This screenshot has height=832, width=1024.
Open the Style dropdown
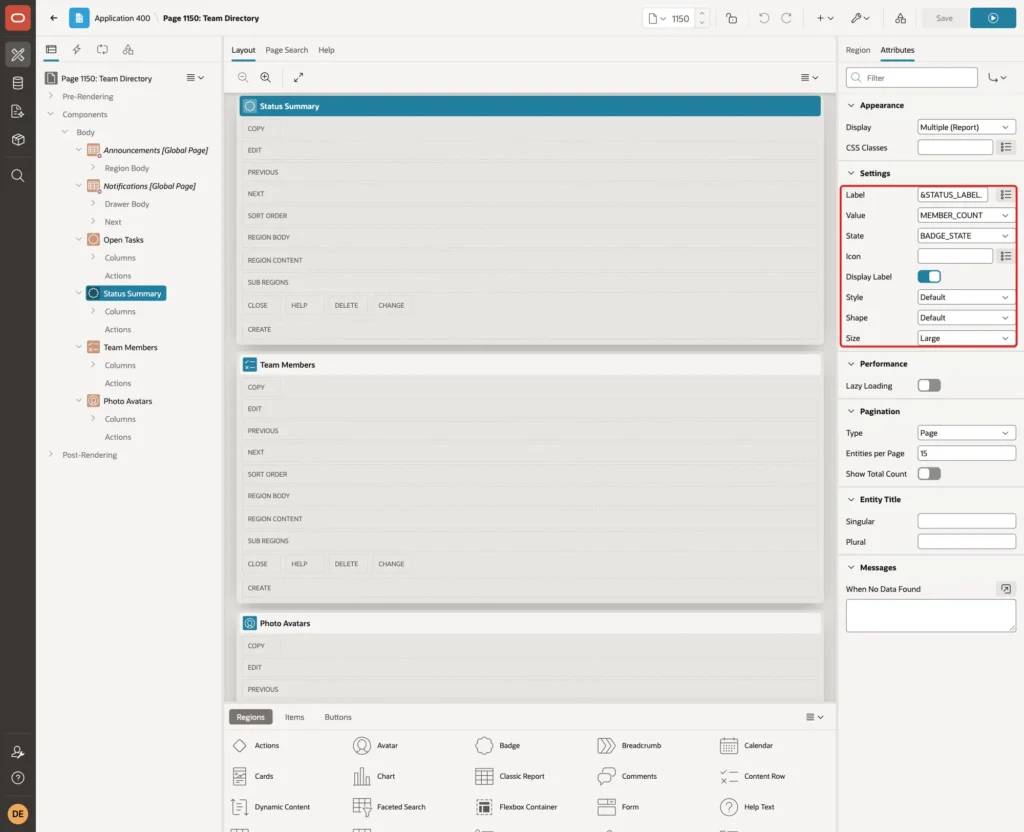pos(966,297)
